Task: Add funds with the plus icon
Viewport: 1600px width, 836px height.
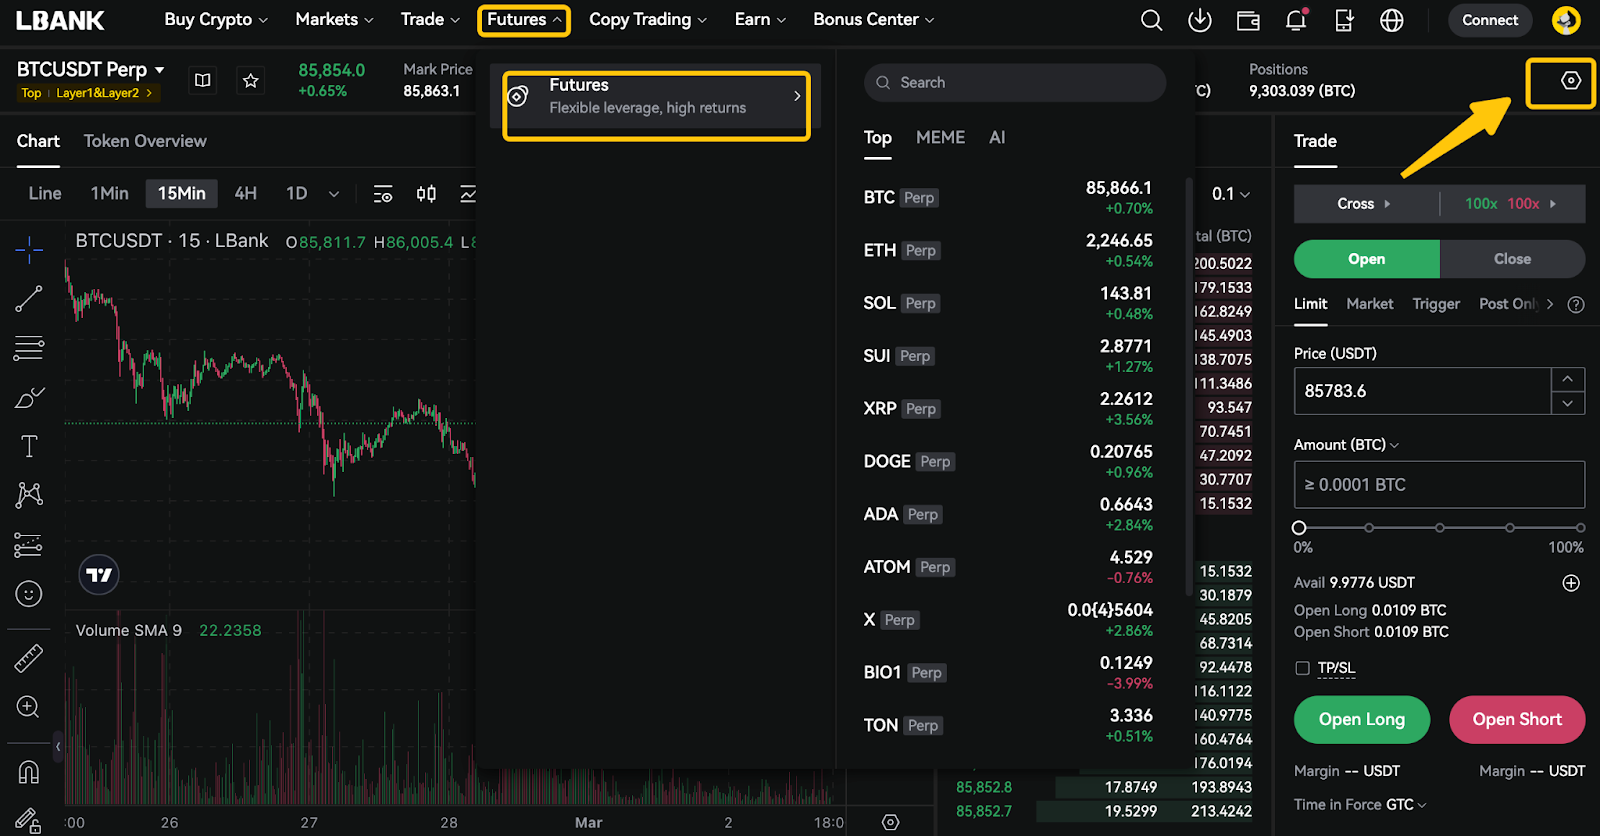Action: click(1571, 583)
